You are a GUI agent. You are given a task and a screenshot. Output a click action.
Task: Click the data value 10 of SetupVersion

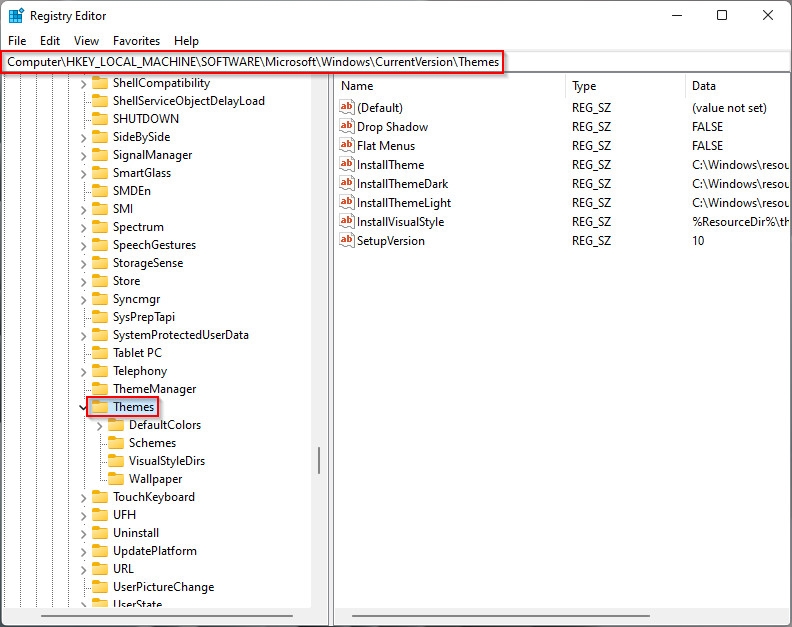click(x=698, y=240)
